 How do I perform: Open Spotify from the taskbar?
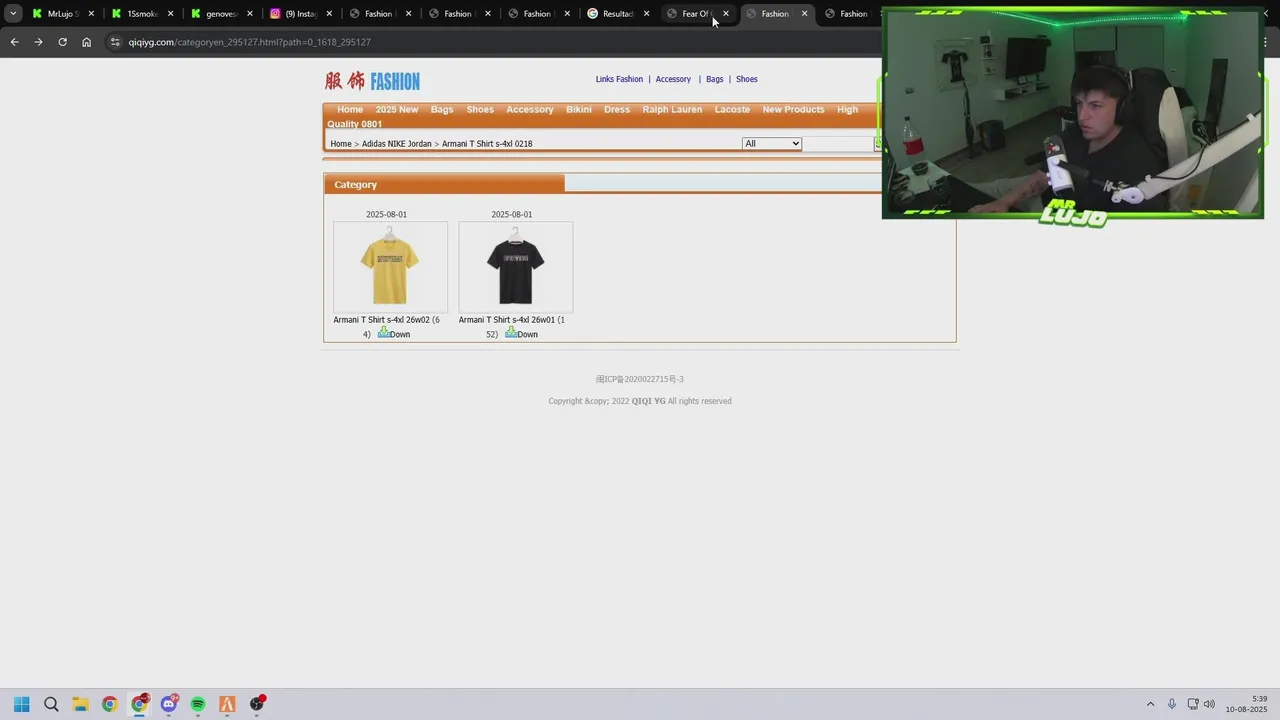[198, 704]
